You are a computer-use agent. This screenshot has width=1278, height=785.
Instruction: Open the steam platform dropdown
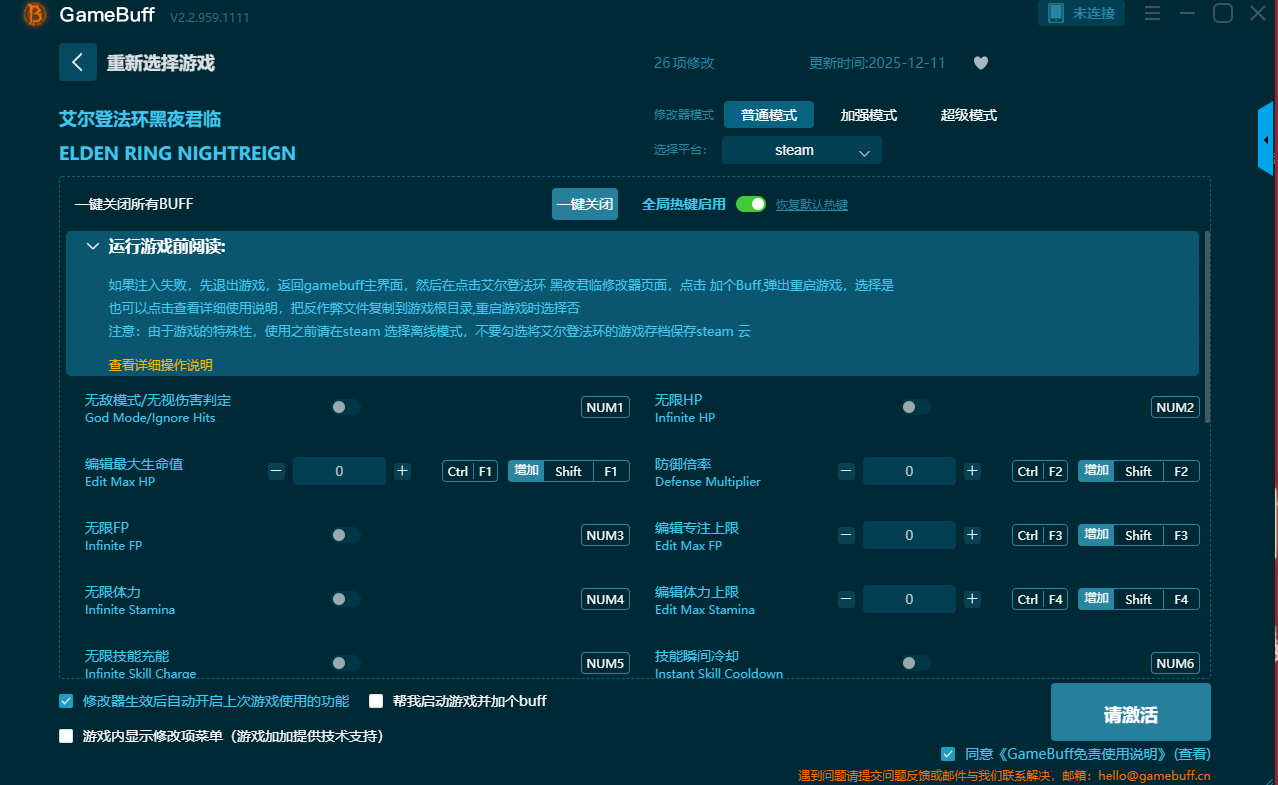point(802,151)
